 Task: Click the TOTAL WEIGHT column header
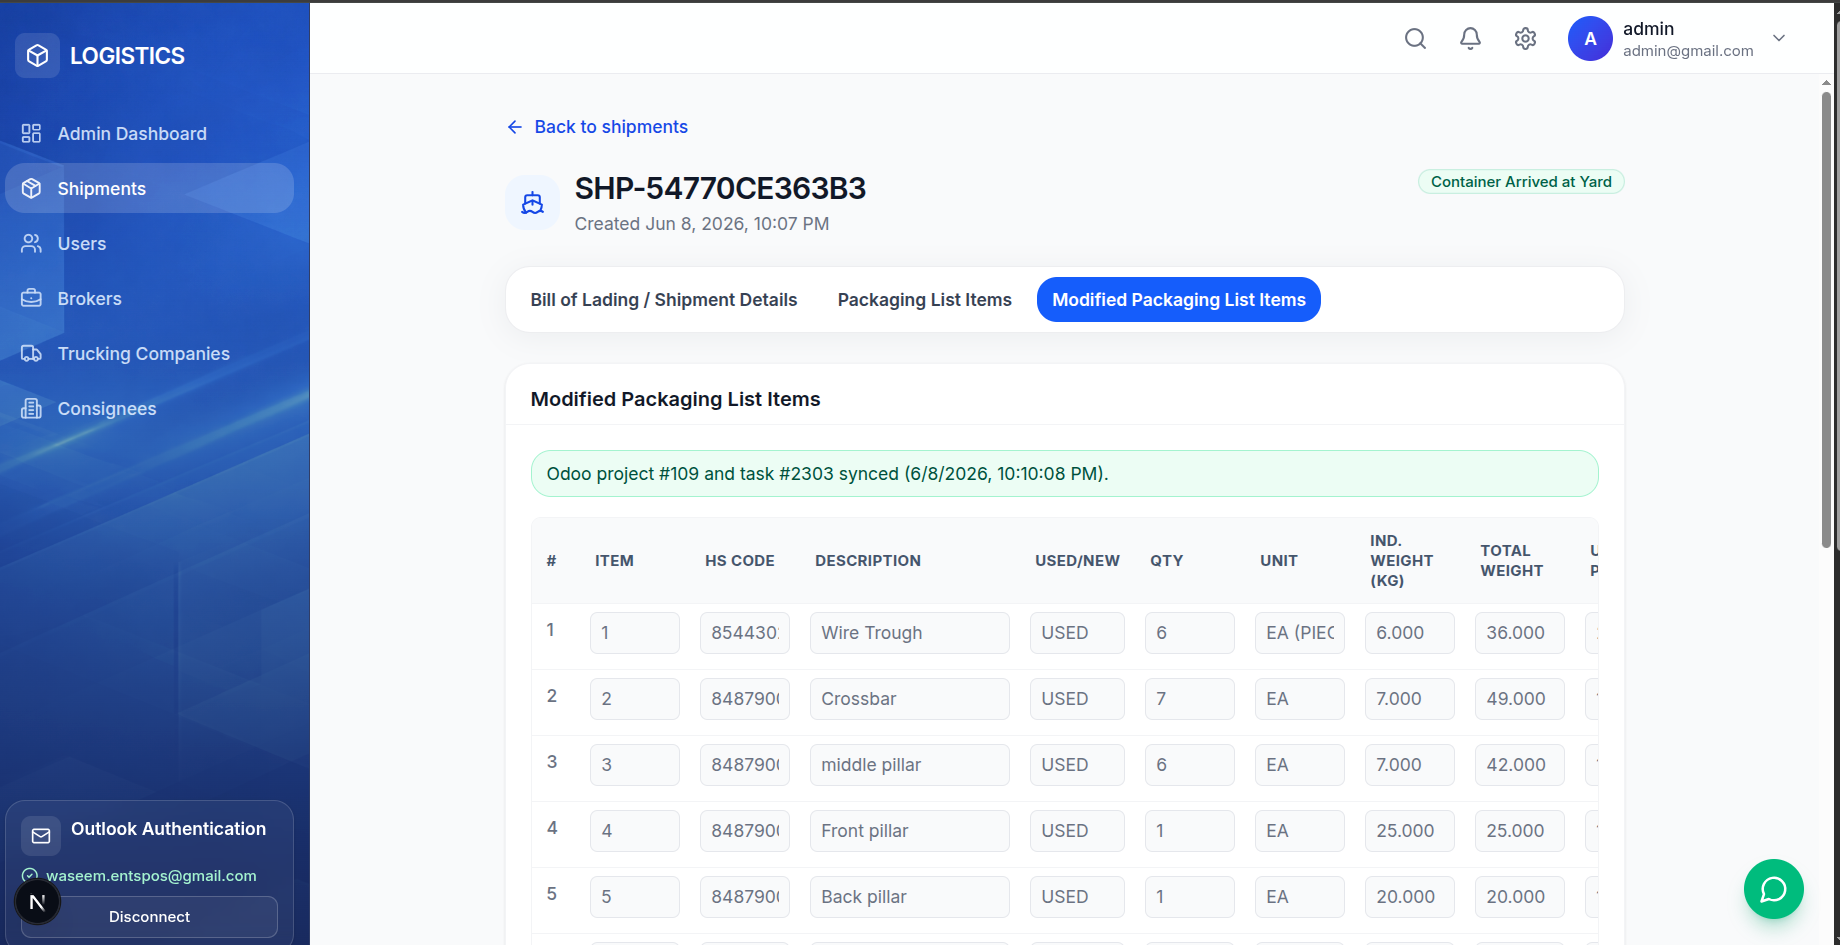(1512, 561)
